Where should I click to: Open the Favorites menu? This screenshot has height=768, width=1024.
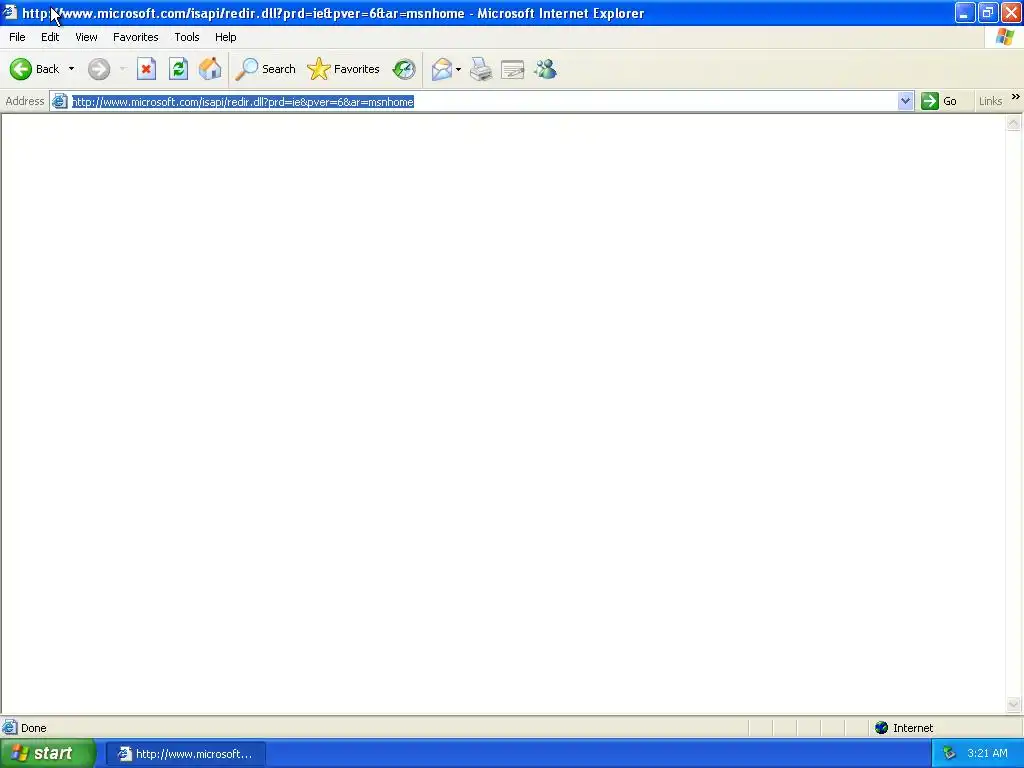(x=136, y=37)
